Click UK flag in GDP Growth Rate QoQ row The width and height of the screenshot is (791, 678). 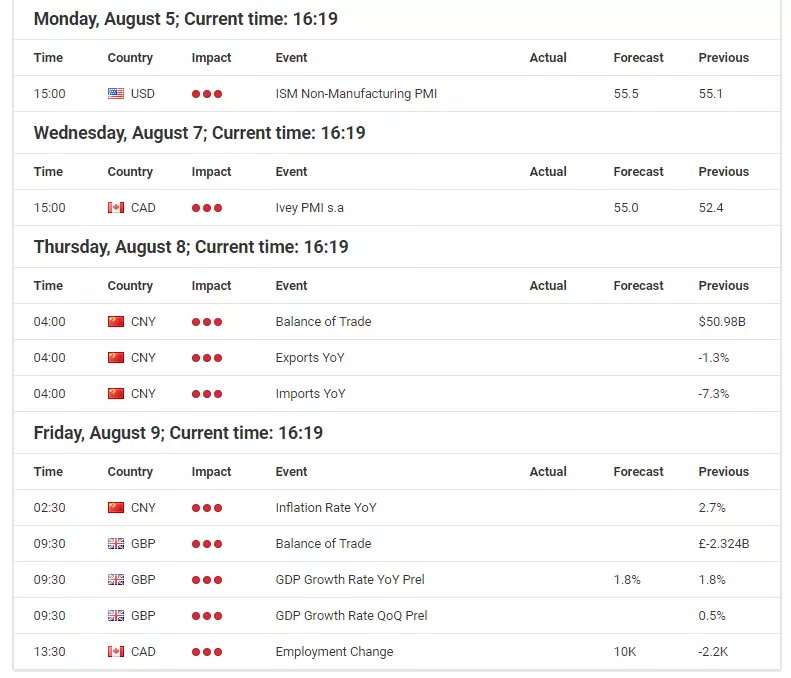pos(116,615)
